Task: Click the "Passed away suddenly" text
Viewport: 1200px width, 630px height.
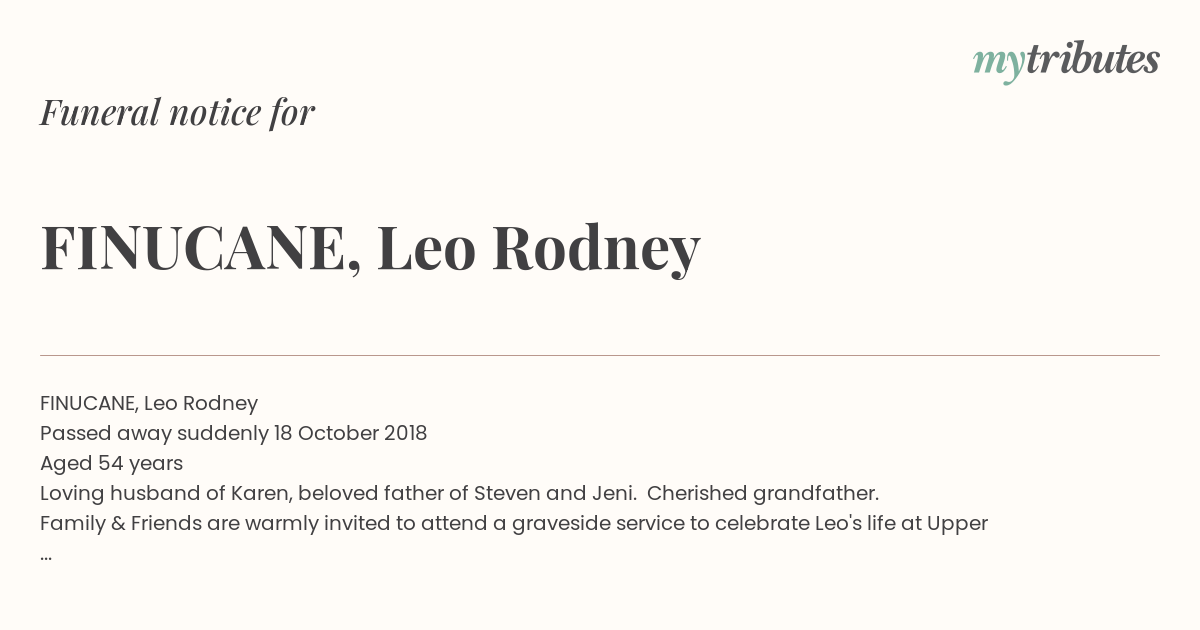Action: 152,433
